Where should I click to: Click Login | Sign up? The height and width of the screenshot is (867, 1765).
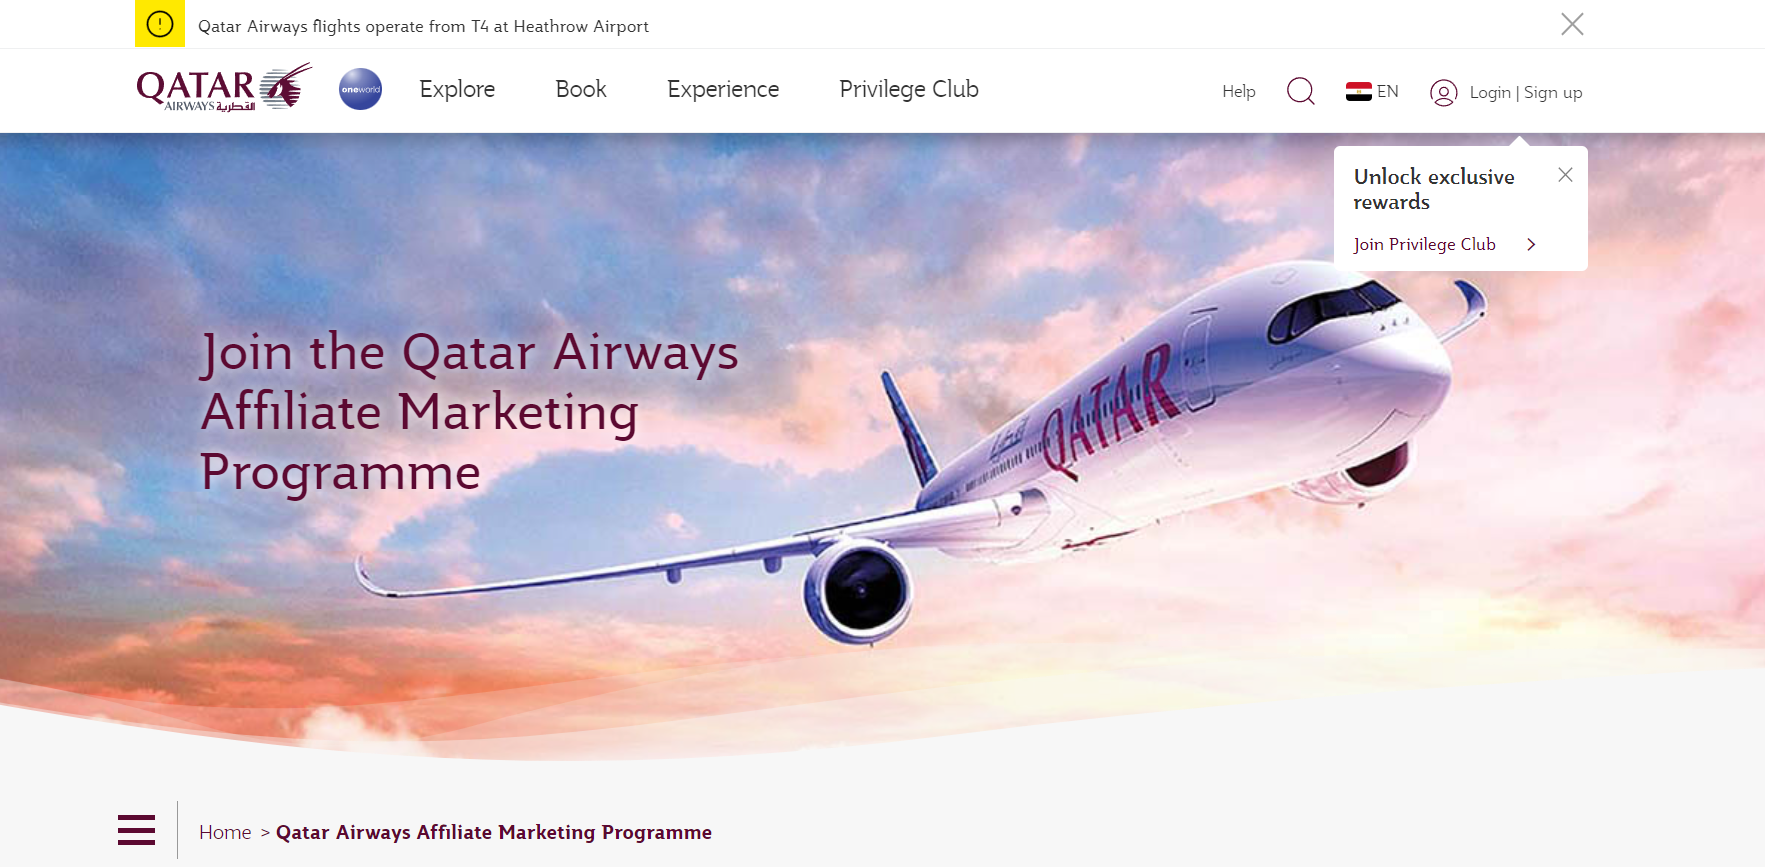[1525, 92]
